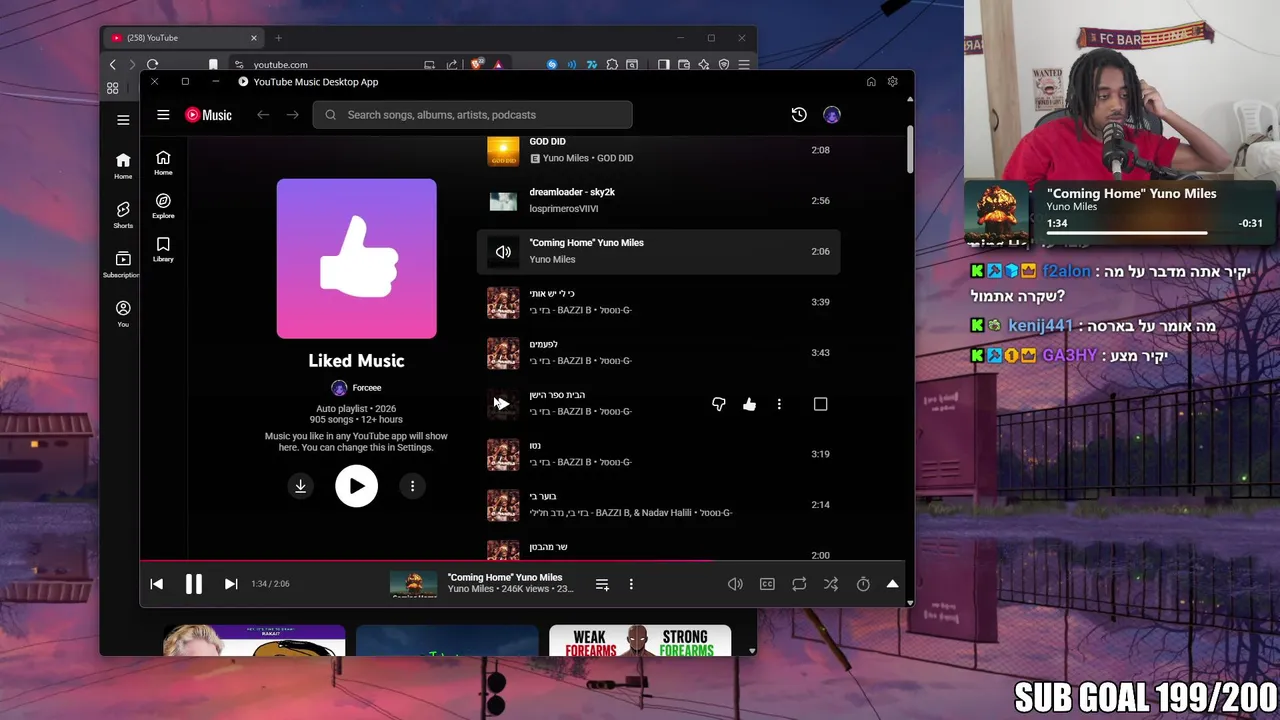The image size is (1280, 720).
Task: Expand the now playing player page
Action: [892, 584]
